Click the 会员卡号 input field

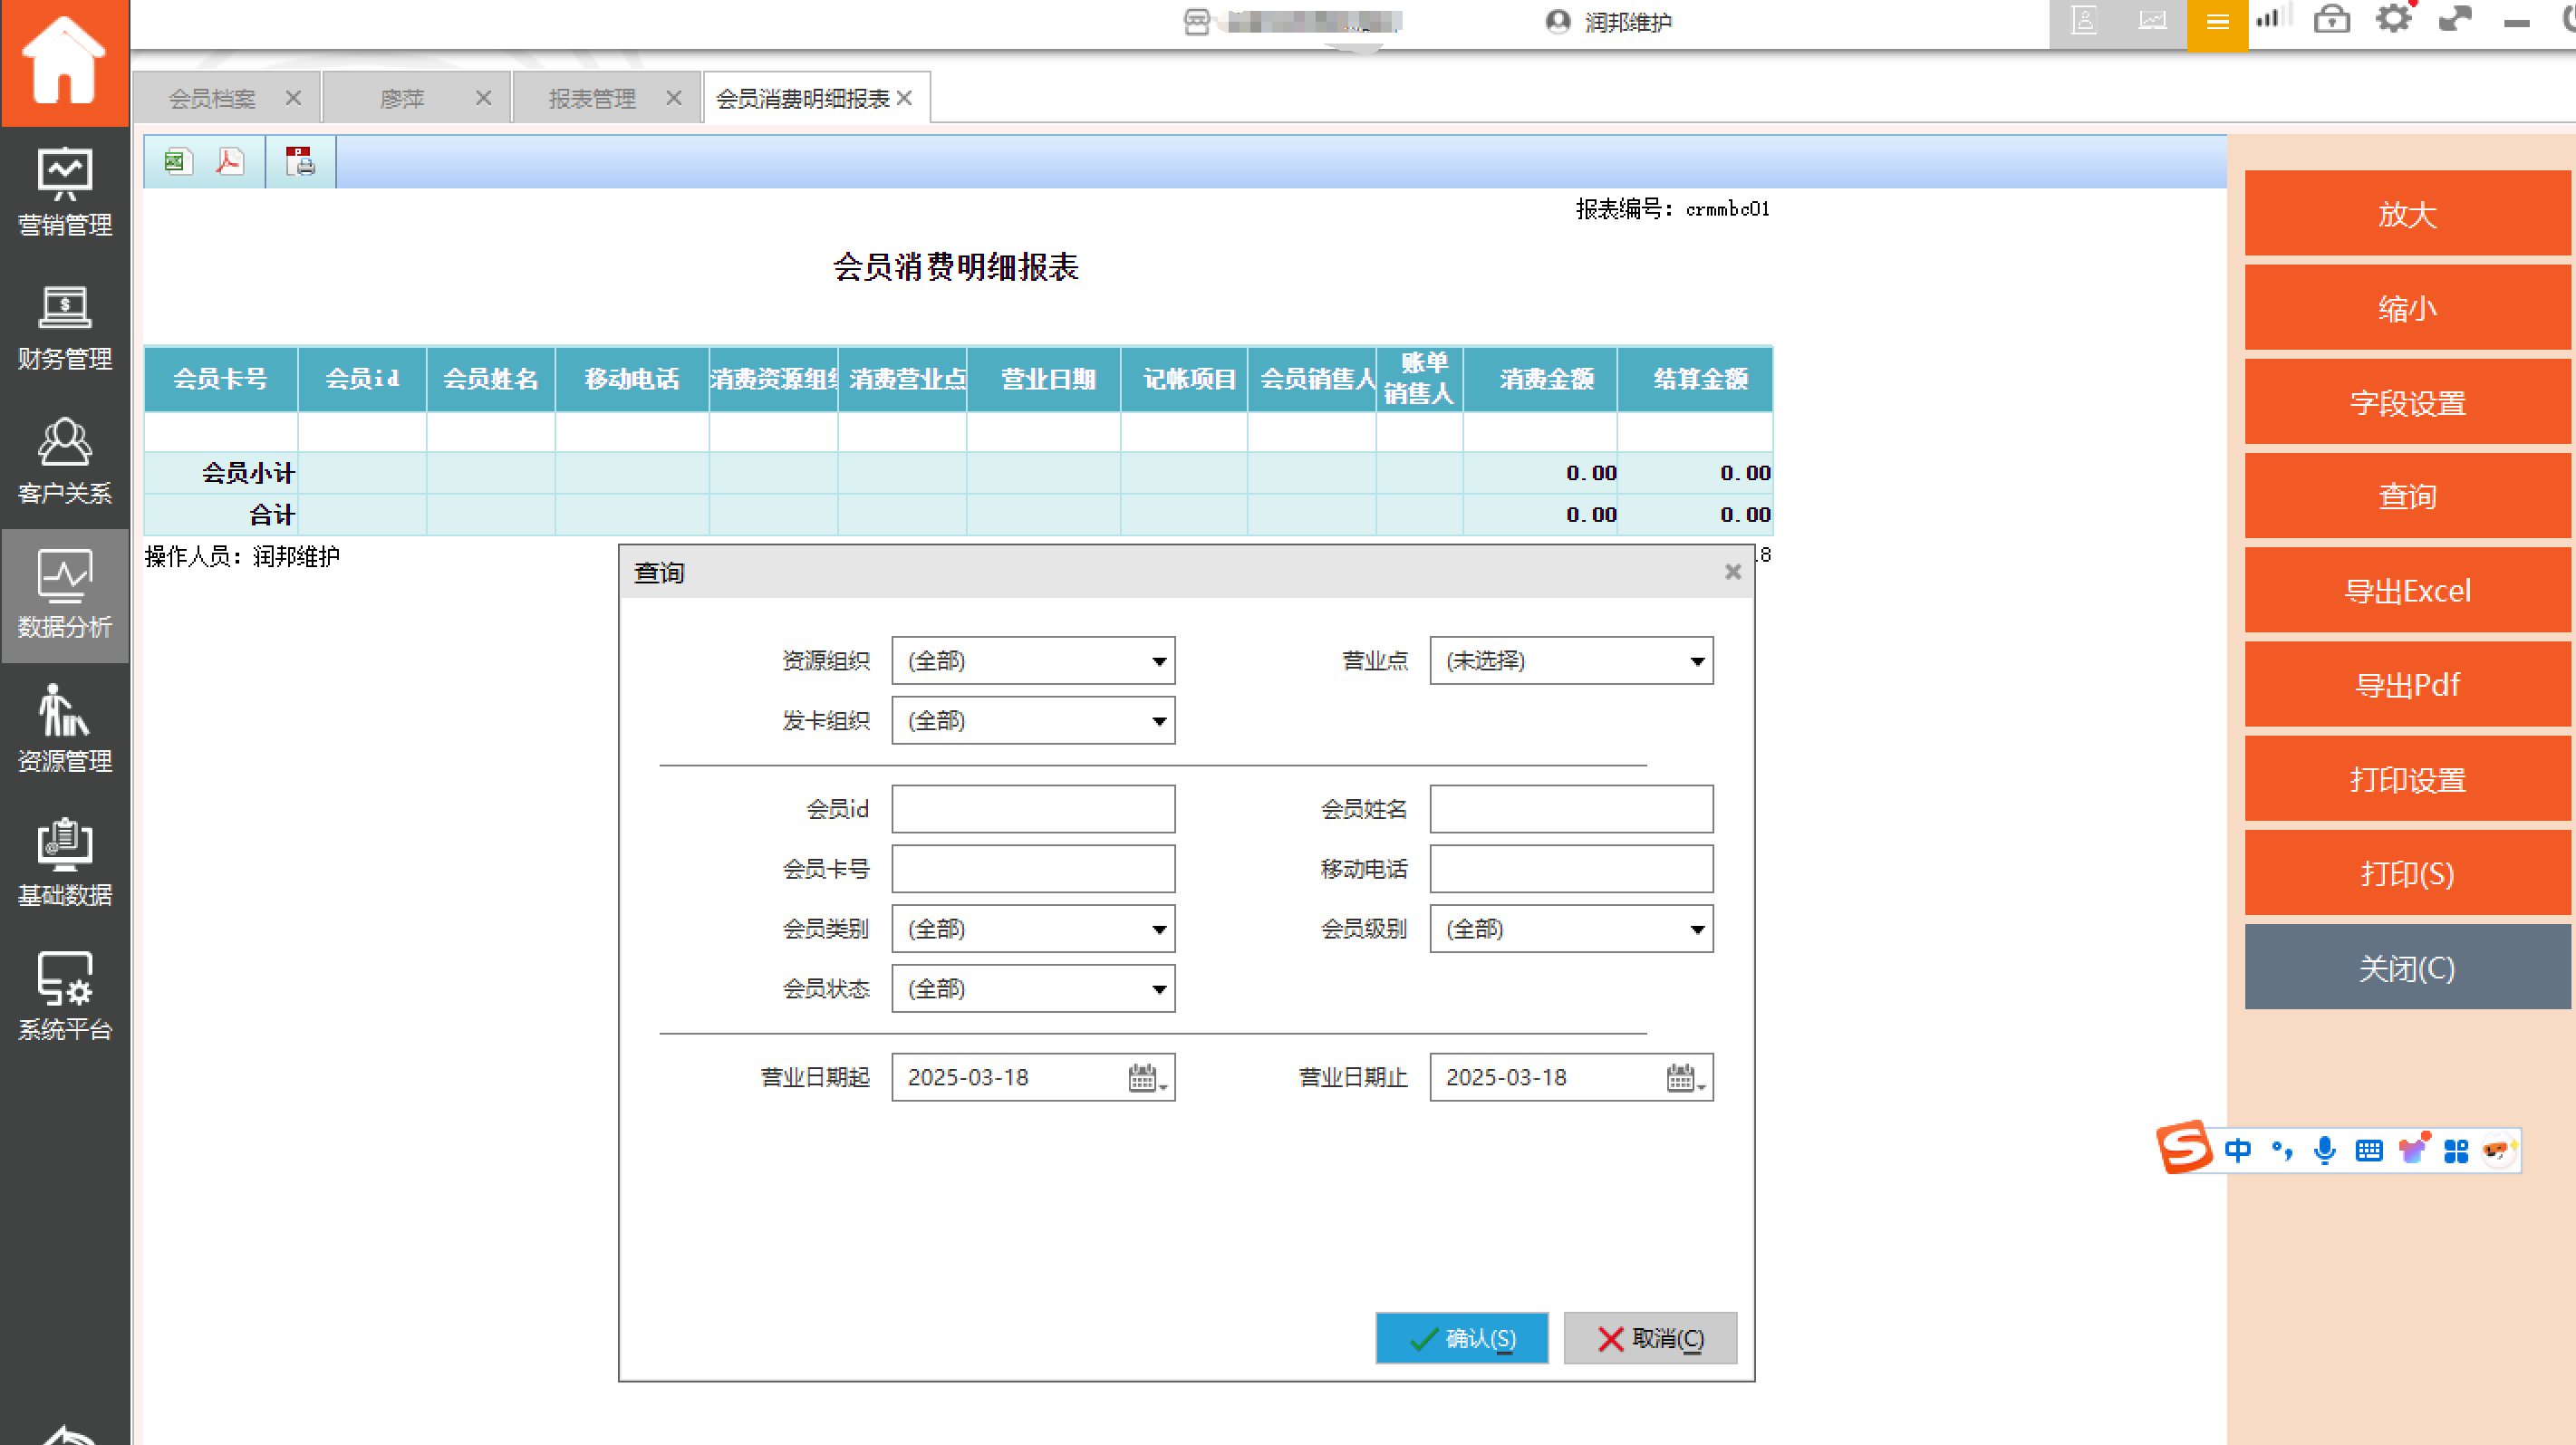pos(1033,869)
